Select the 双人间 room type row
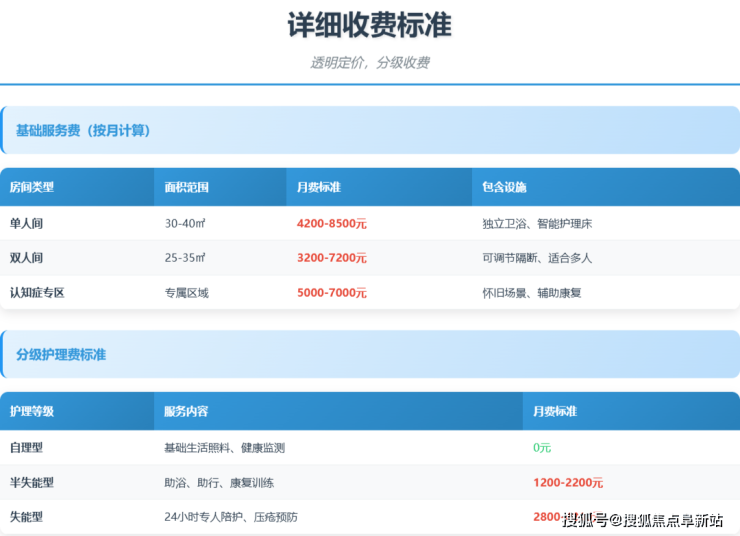Screen dimensions: 740x536 27,258
